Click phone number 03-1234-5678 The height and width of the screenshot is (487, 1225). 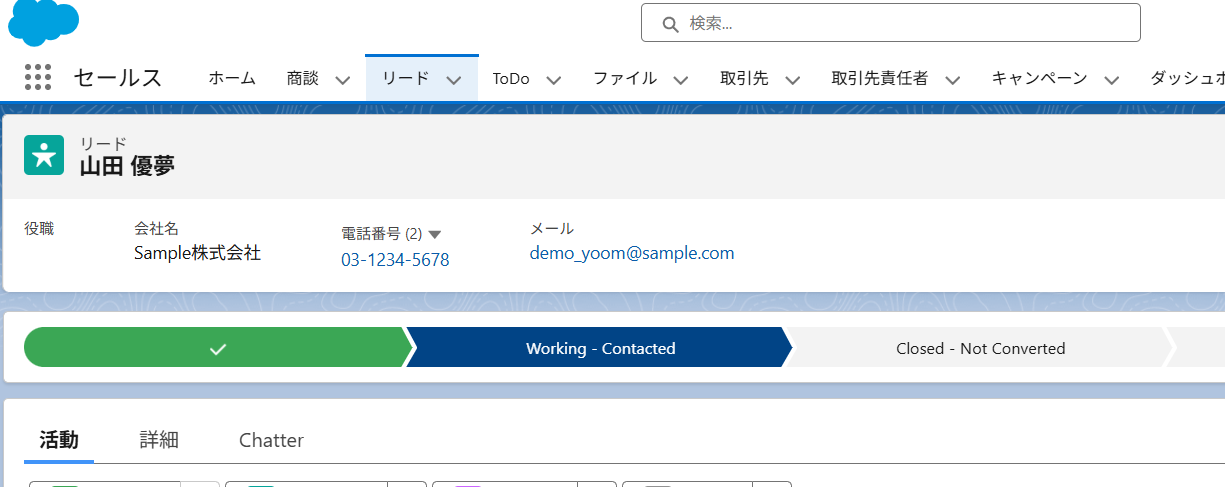pyautogui.click(x=395, y=260)
